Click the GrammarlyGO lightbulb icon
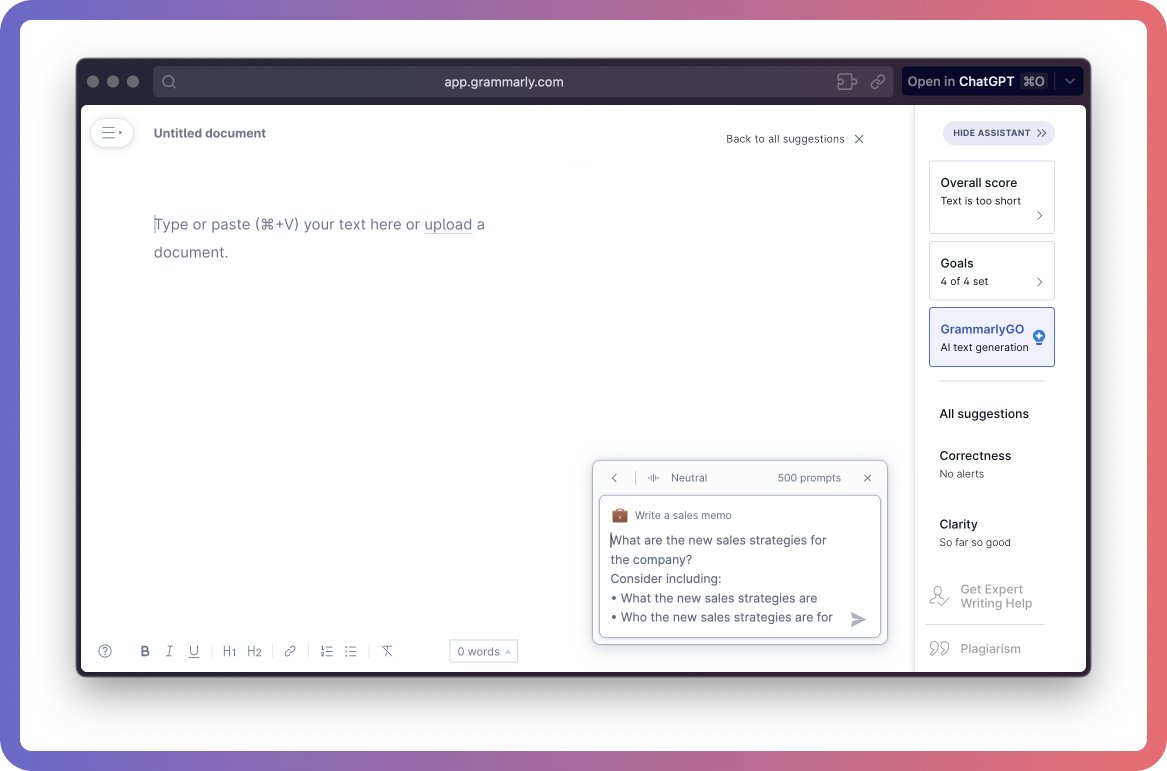Screen dimensions: 1167x771 (x=1039, y=337)
